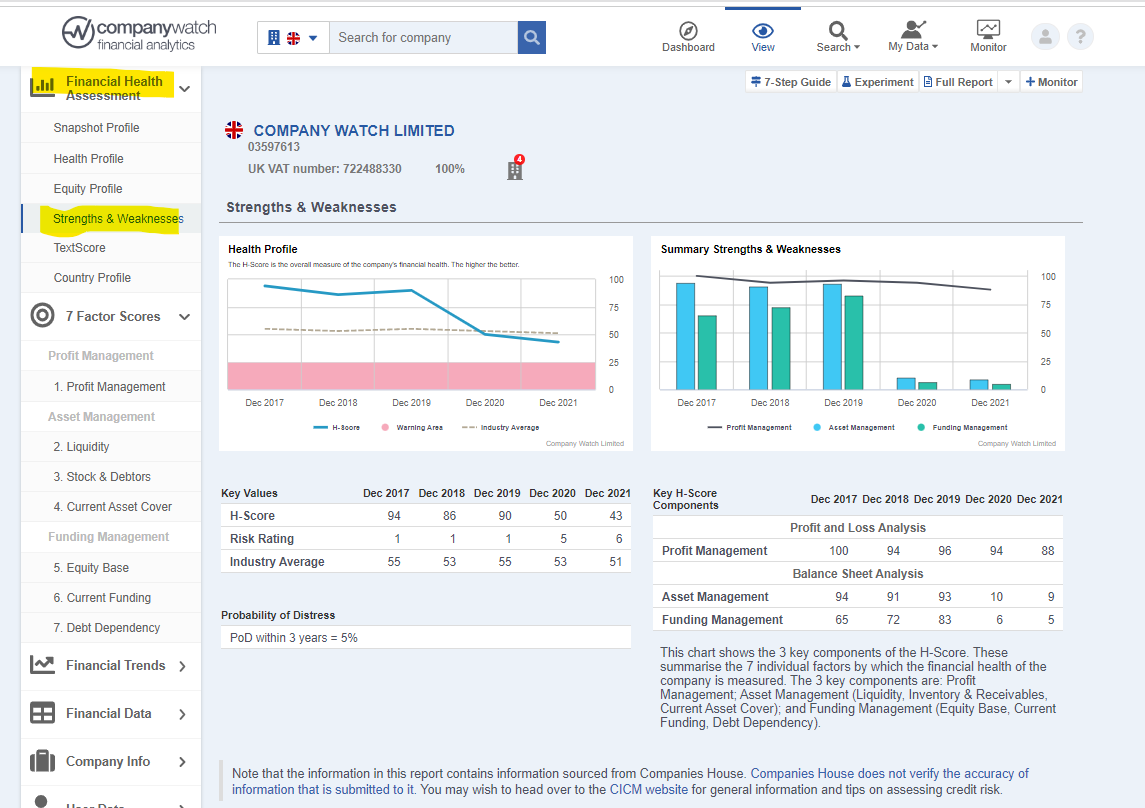This screenshot has height=808, width=1145.
Task: Click the UK flag beside company name
Action: pos(234,130)
